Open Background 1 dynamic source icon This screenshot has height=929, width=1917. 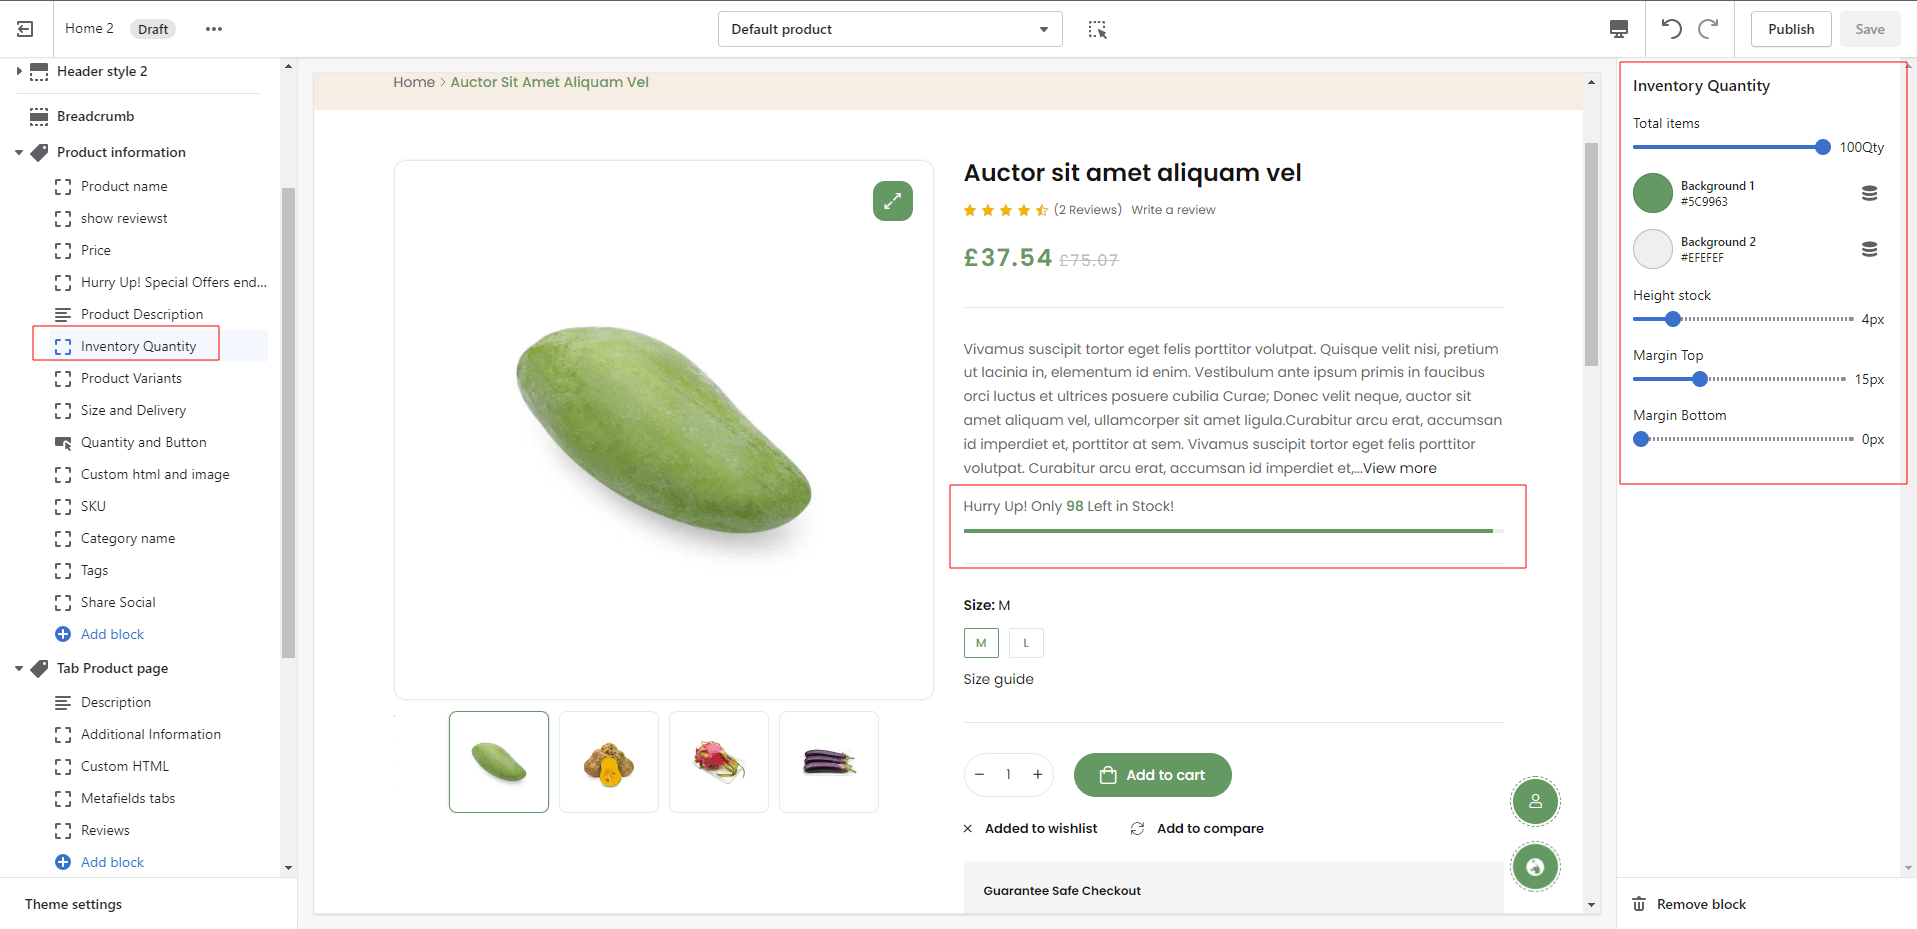coord(1868,193)
